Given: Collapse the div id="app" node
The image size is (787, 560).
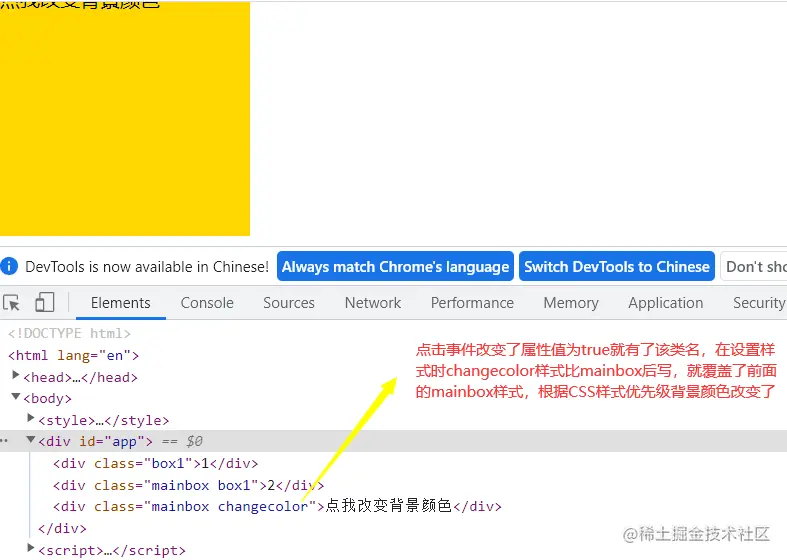Looking at the screenshot, I should 31,440.
